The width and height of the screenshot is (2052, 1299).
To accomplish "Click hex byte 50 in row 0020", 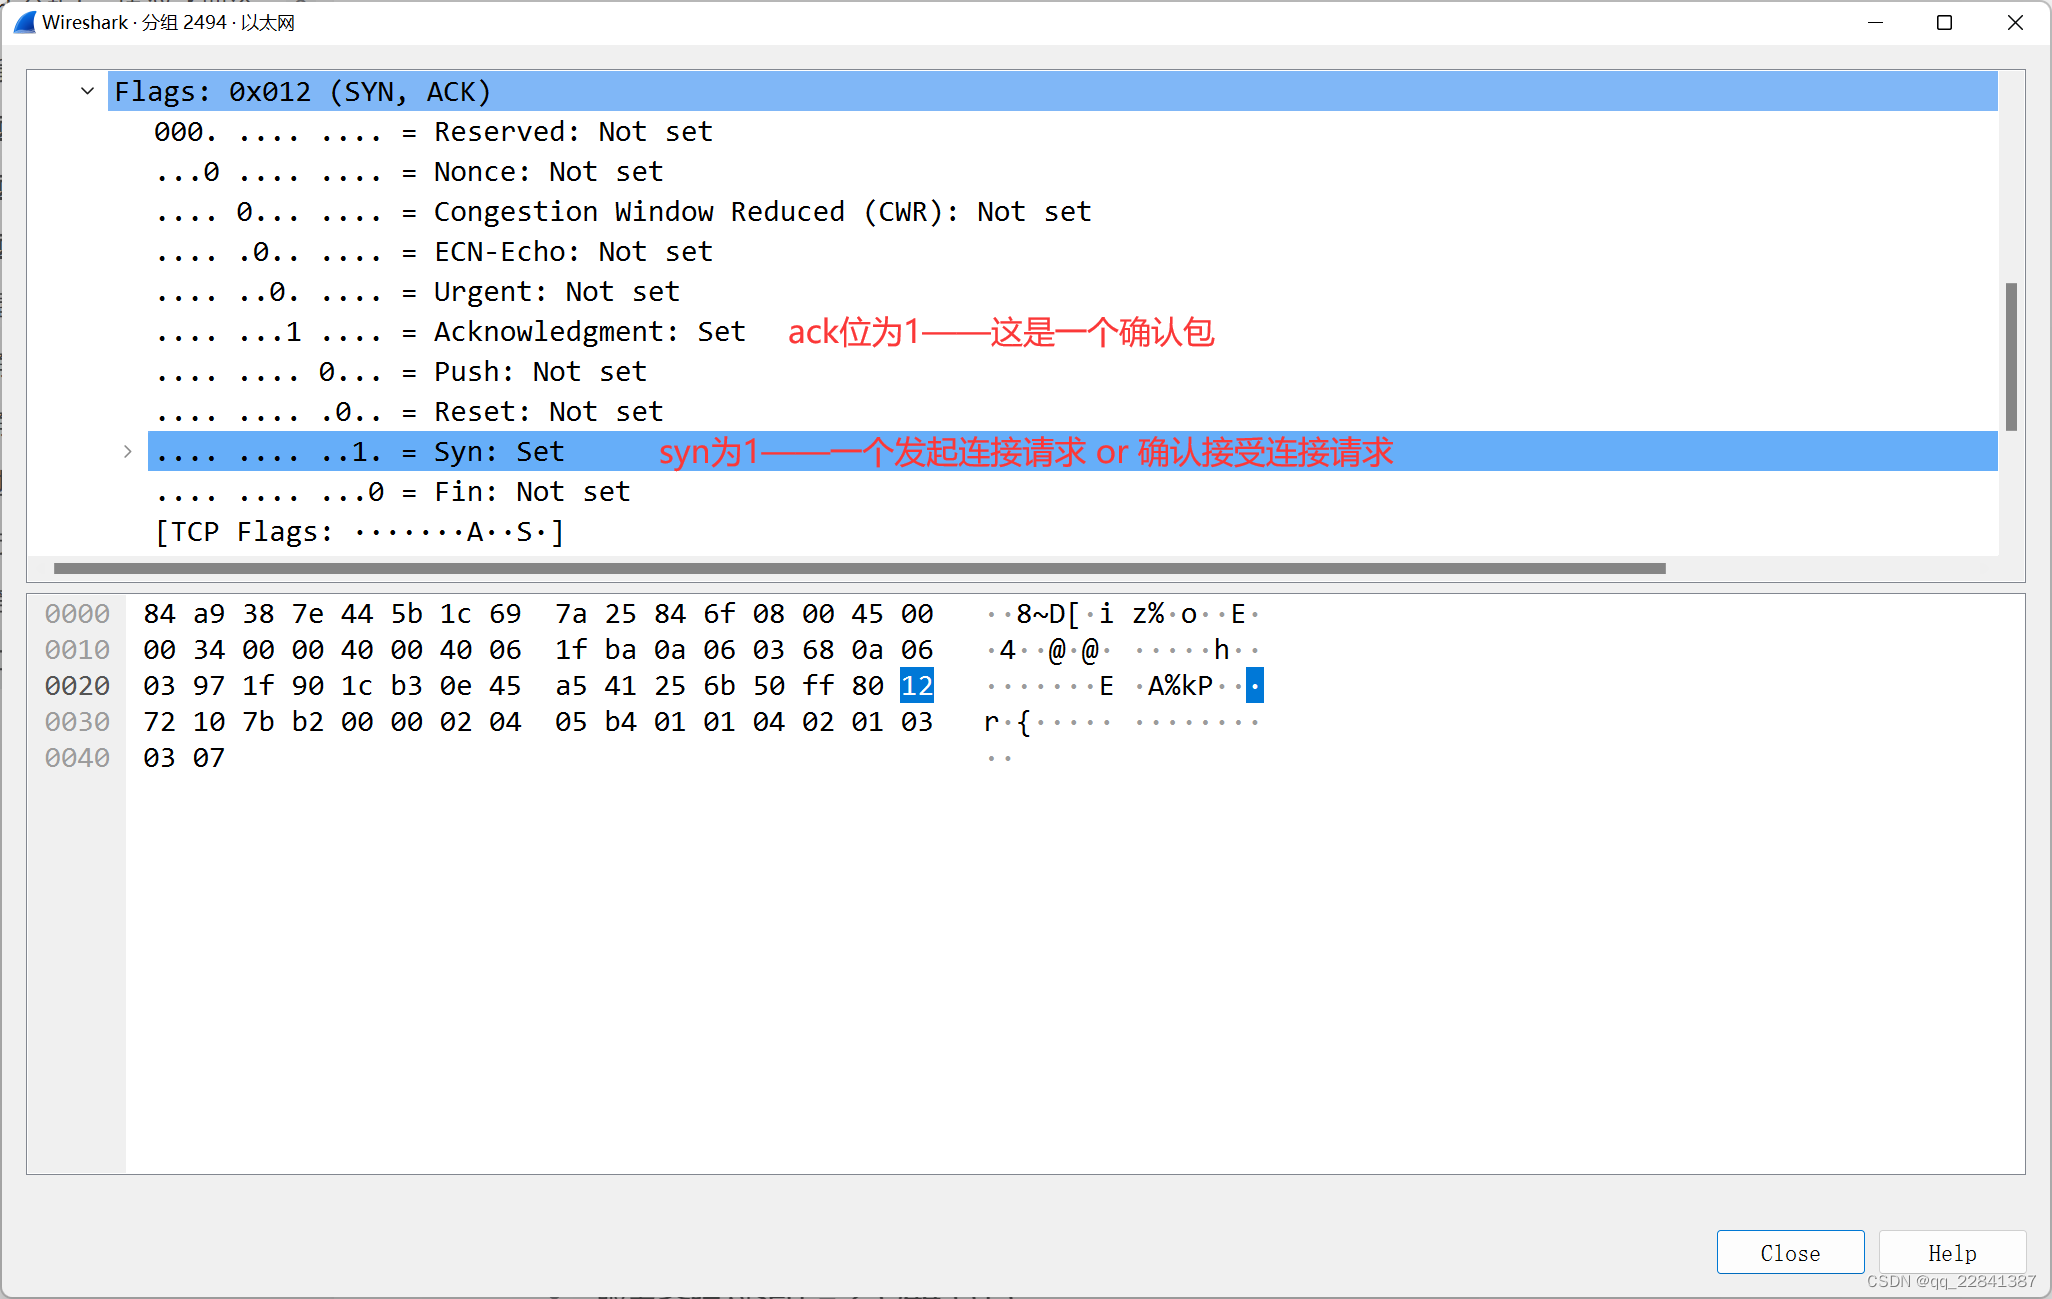I will 769,686.
